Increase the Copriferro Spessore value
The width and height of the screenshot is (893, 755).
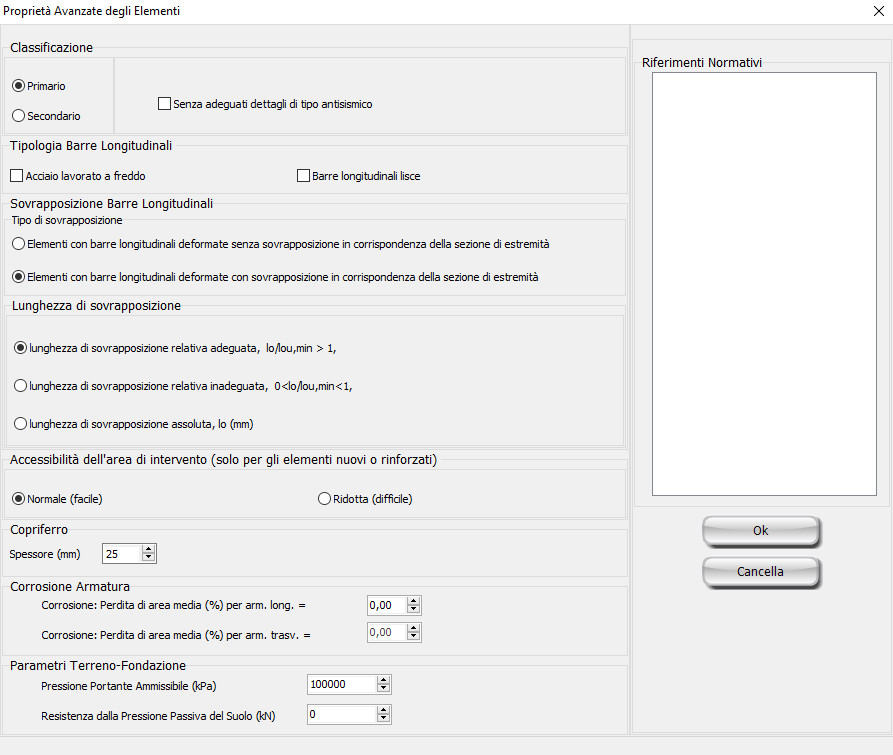point(149,549)
